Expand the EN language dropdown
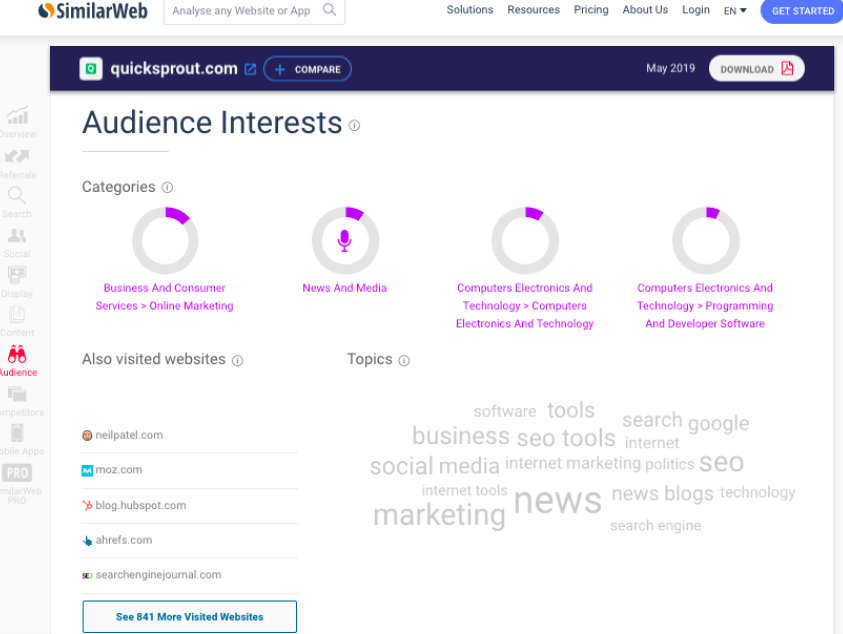843x634 pixels. tap(735, 11)
